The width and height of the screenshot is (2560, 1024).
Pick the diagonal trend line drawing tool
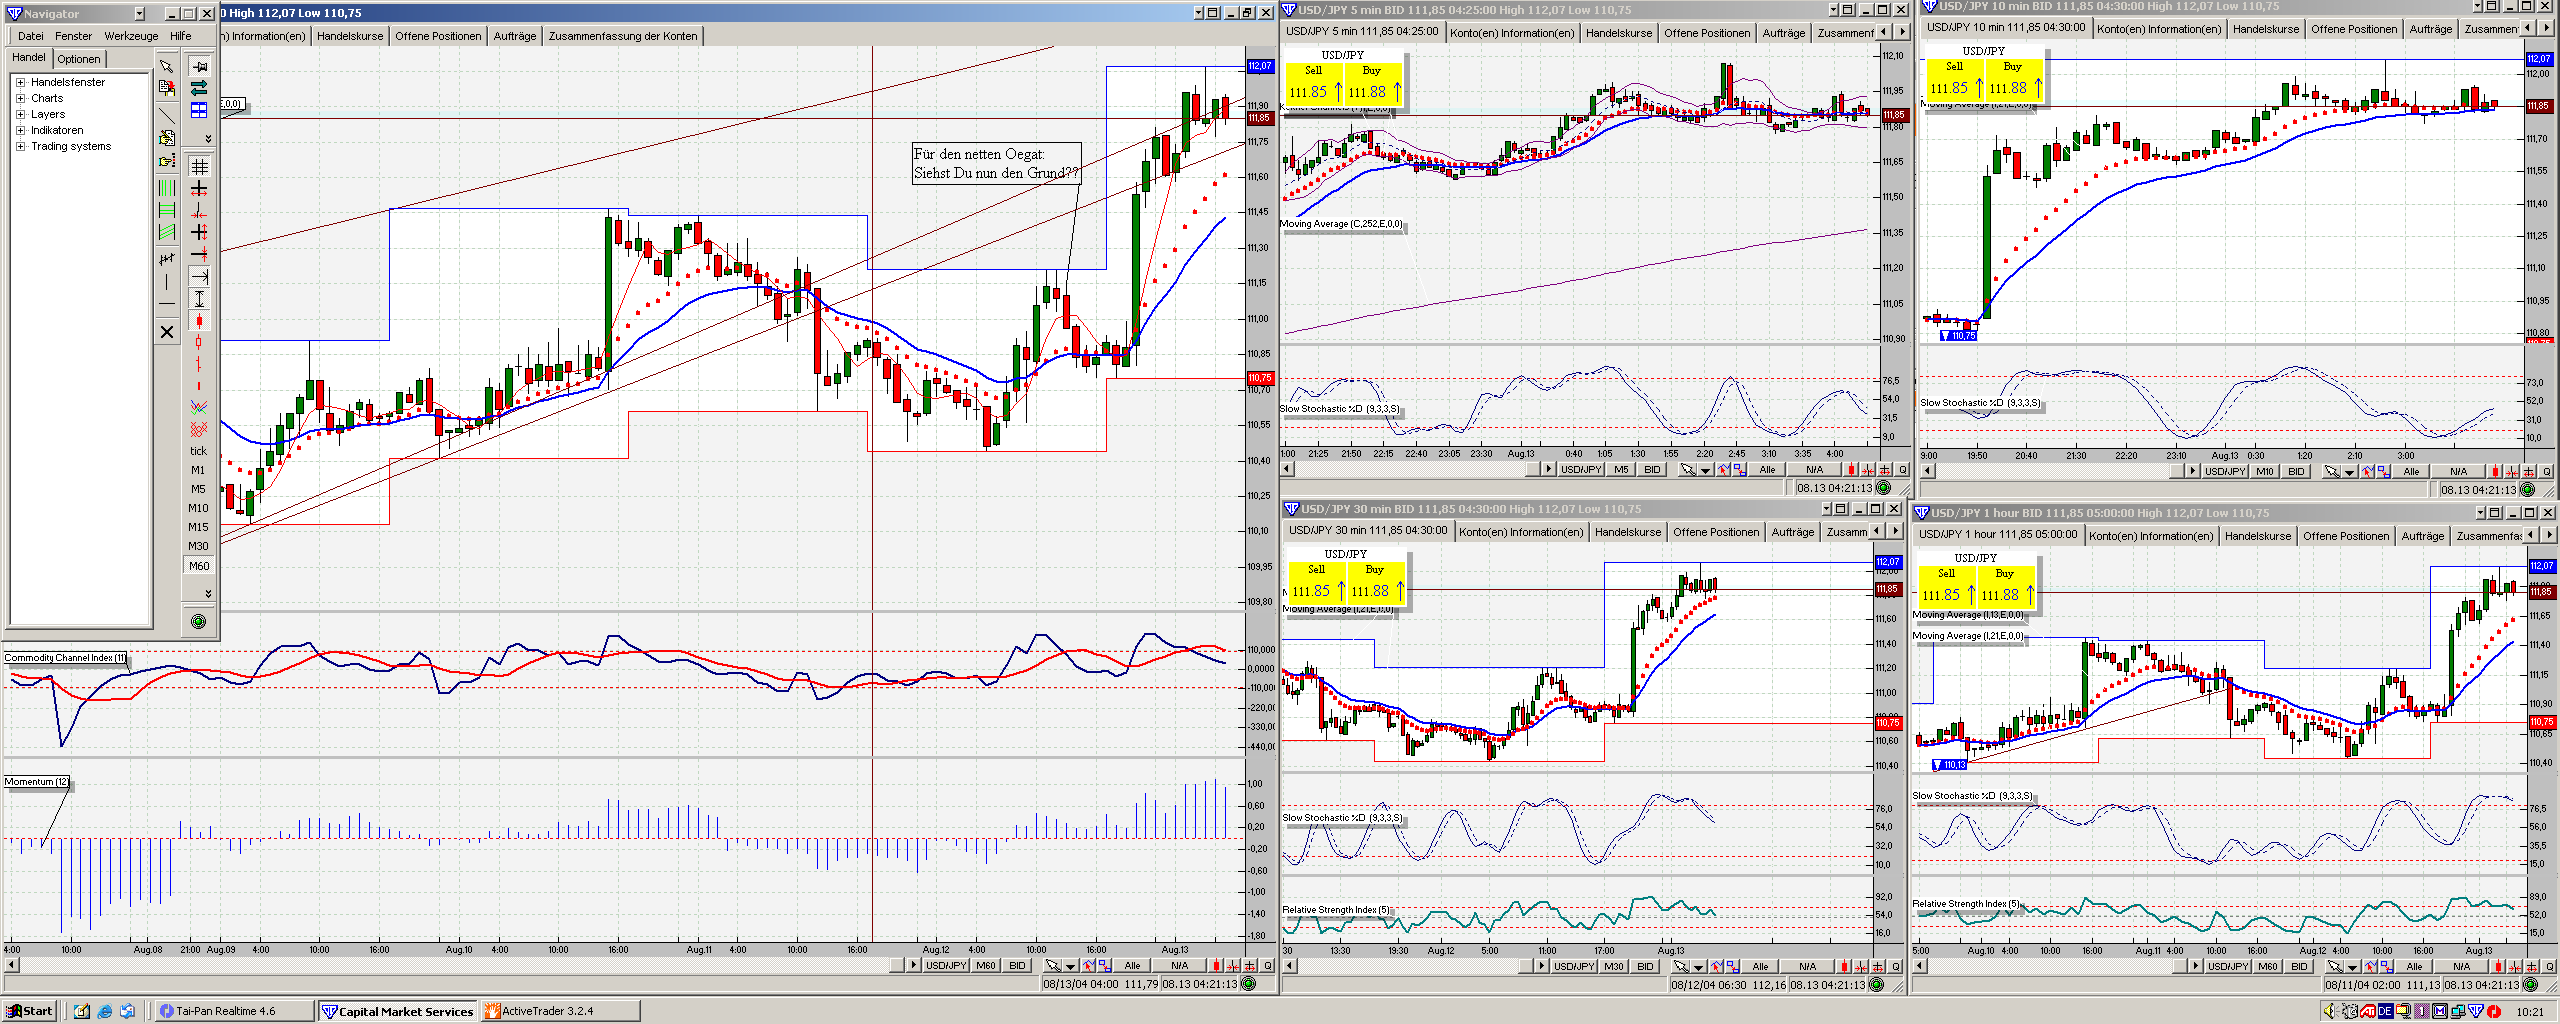pyautogui.click(x=167, y=115)
